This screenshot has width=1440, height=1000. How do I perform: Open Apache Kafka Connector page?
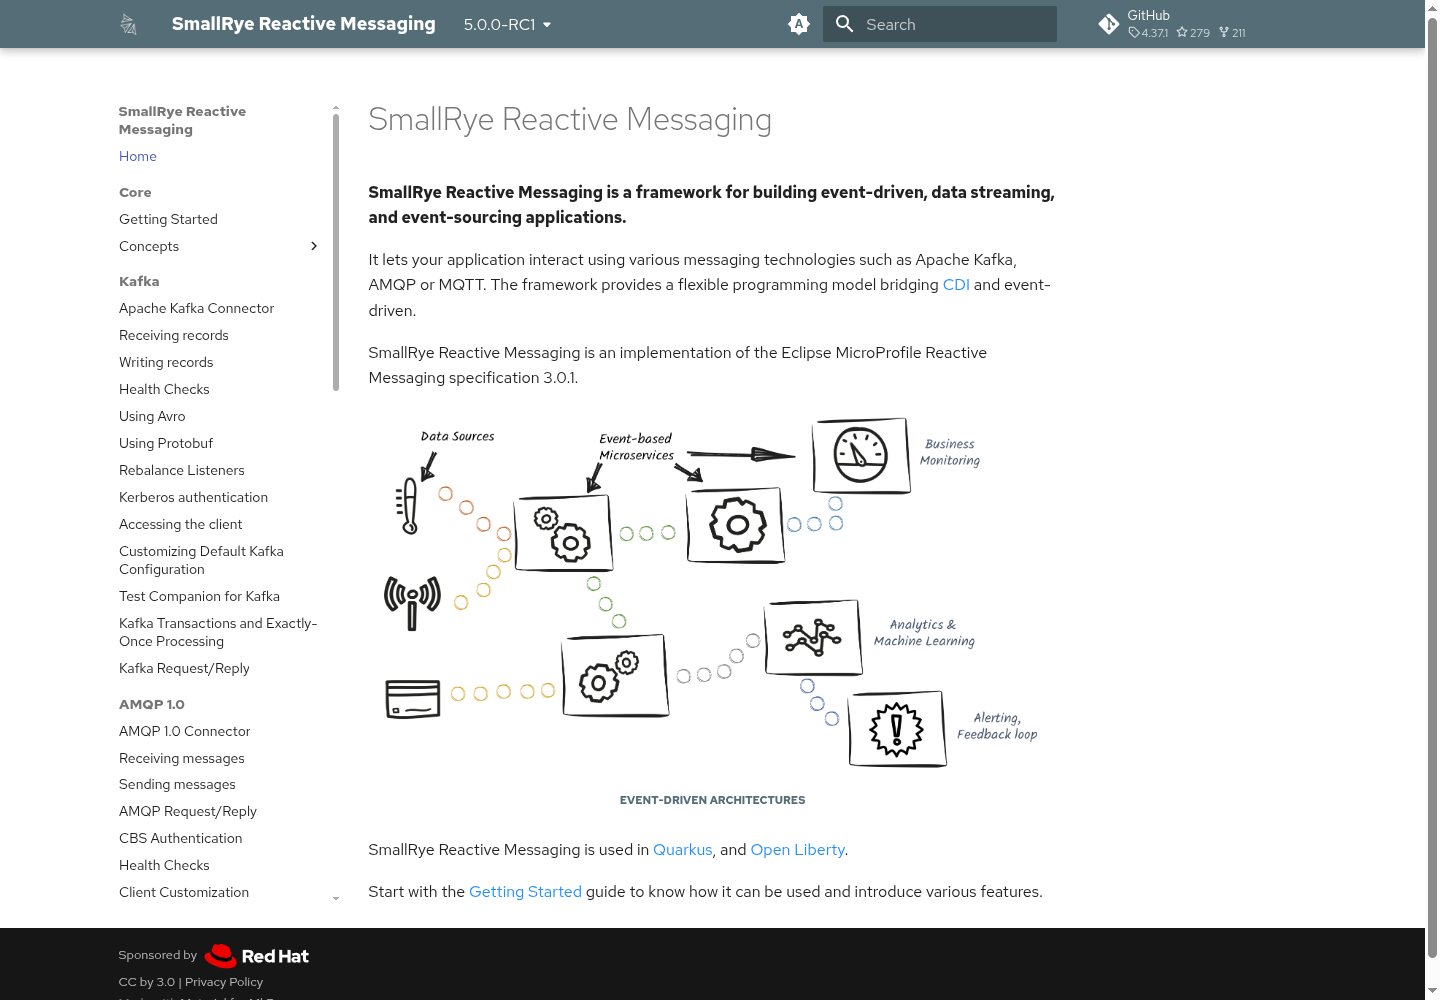[x=196, y=308]
